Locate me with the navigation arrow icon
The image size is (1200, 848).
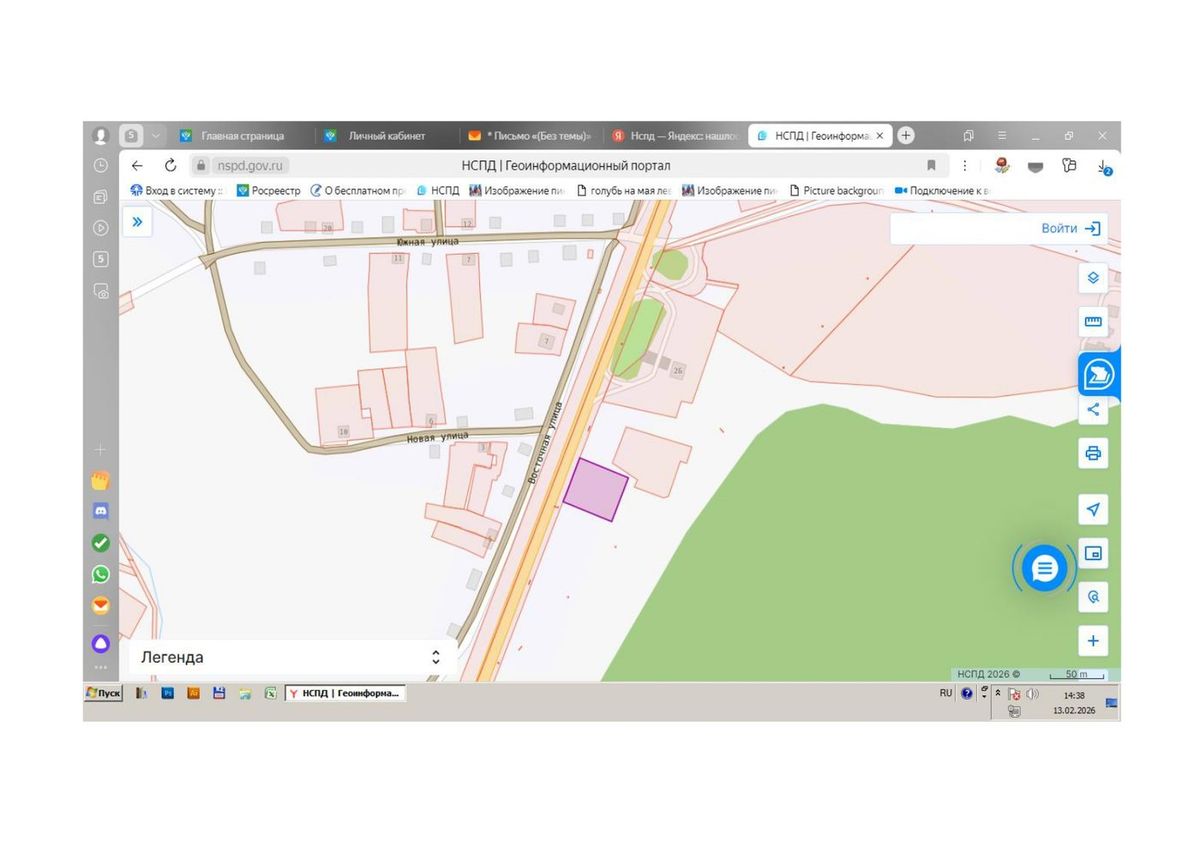click(x=1093, y=509)
